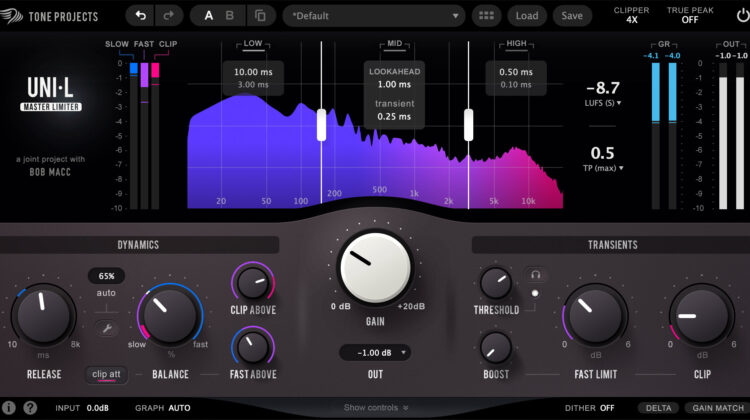Open the preset browser grid icon

(486, 16)
